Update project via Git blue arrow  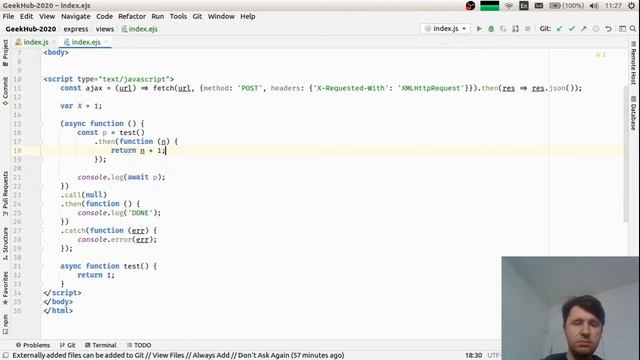560,29
